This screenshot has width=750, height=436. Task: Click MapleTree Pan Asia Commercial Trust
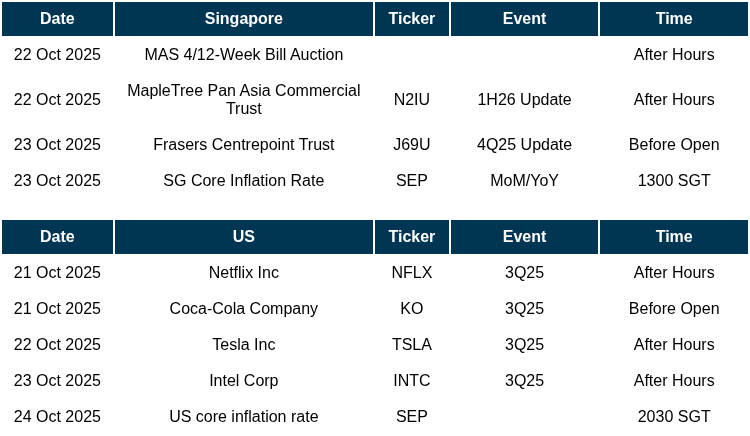click(243, 100)
